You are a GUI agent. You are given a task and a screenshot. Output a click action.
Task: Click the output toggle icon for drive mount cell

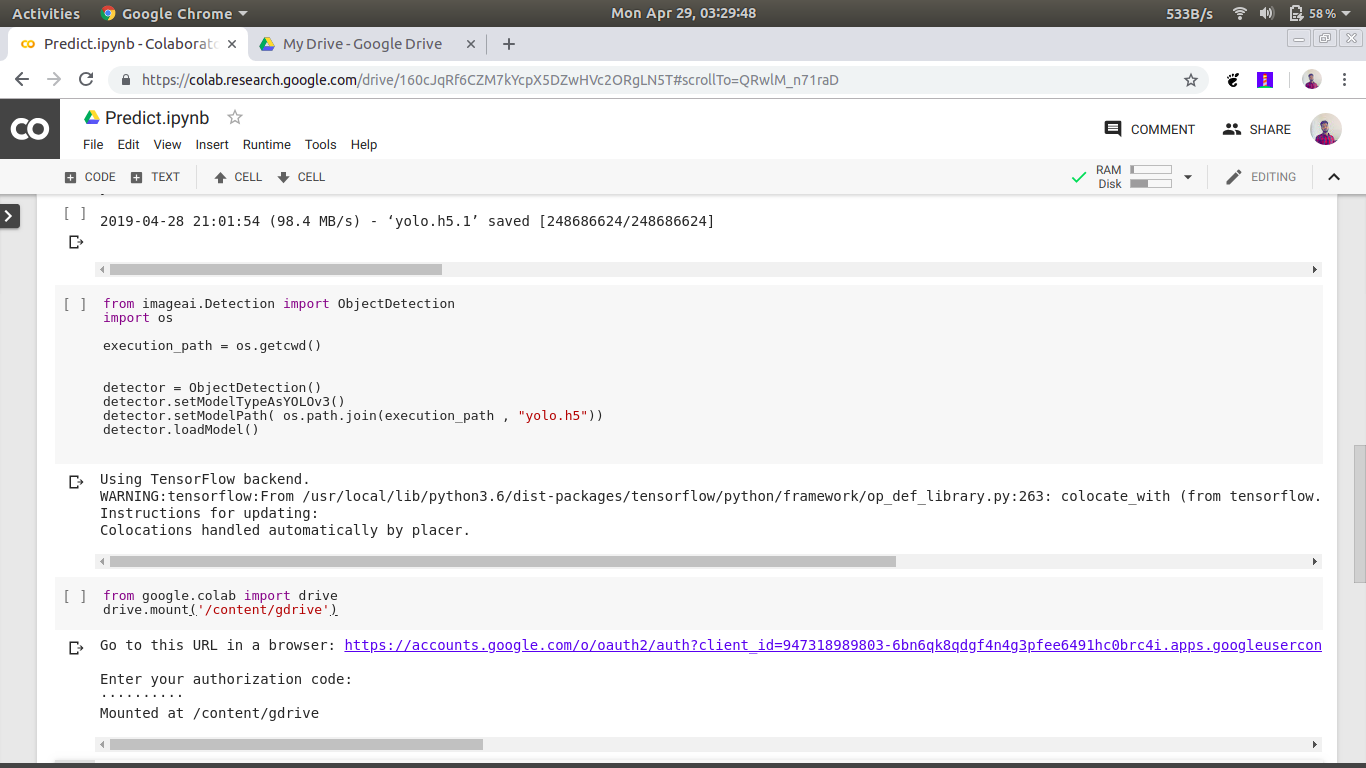(x=76, y=648)
